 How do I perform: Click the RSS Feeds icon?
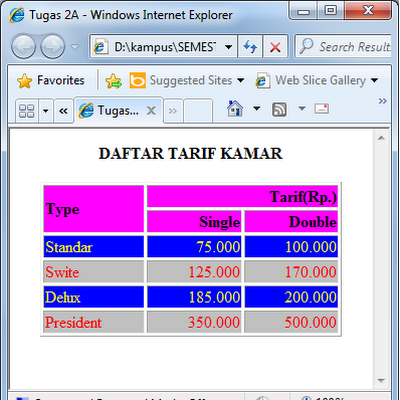pyautogui.click(x=279, y=109)
